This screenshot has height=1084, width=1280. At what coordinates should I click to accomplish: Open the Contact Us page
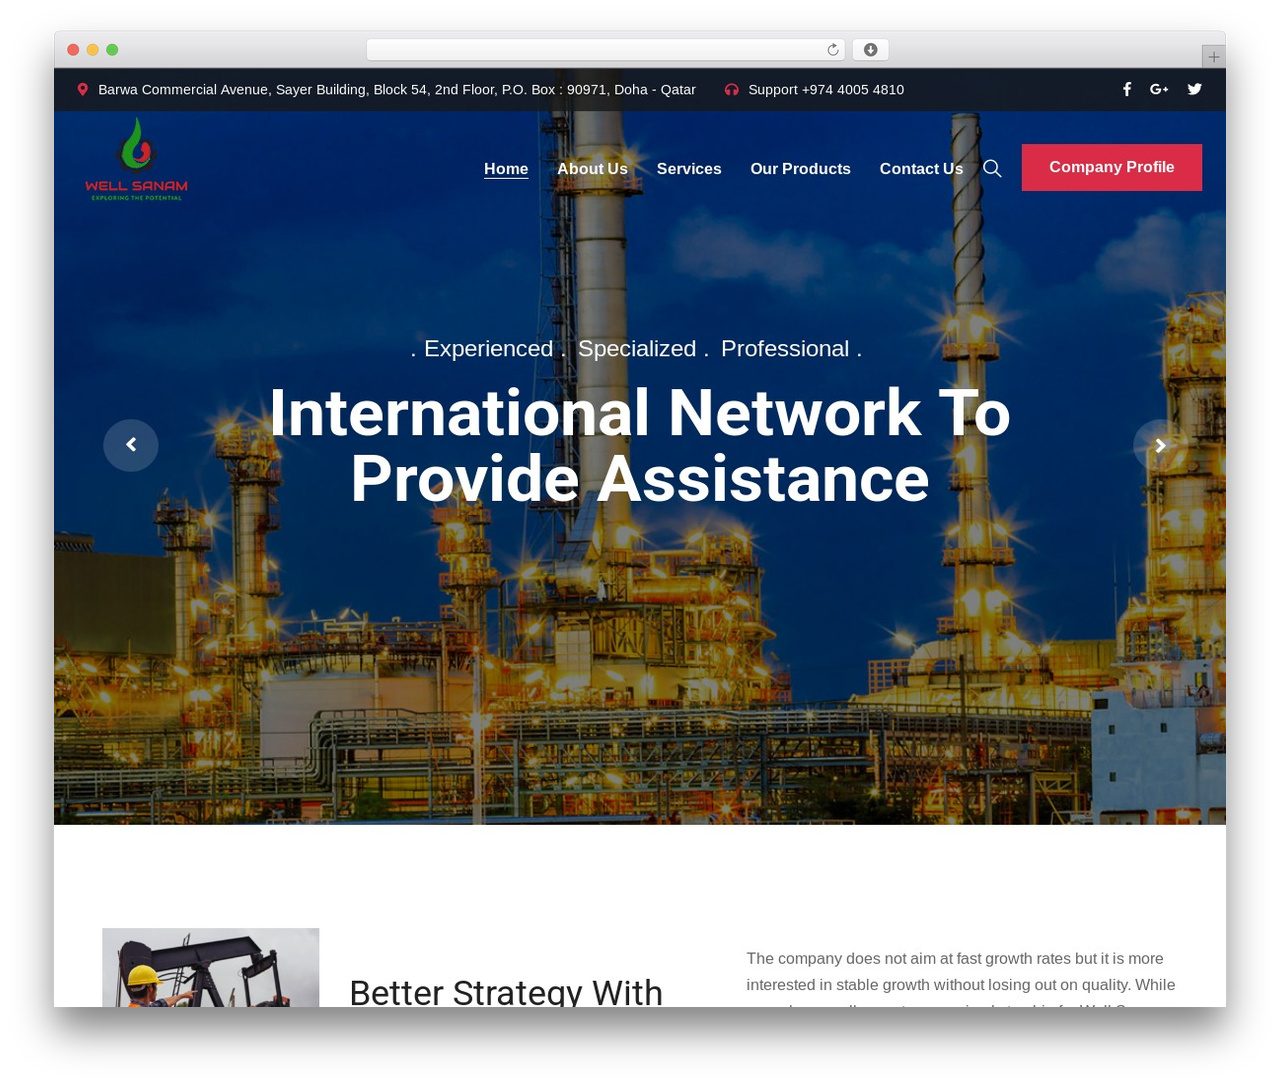click(921, 169)
